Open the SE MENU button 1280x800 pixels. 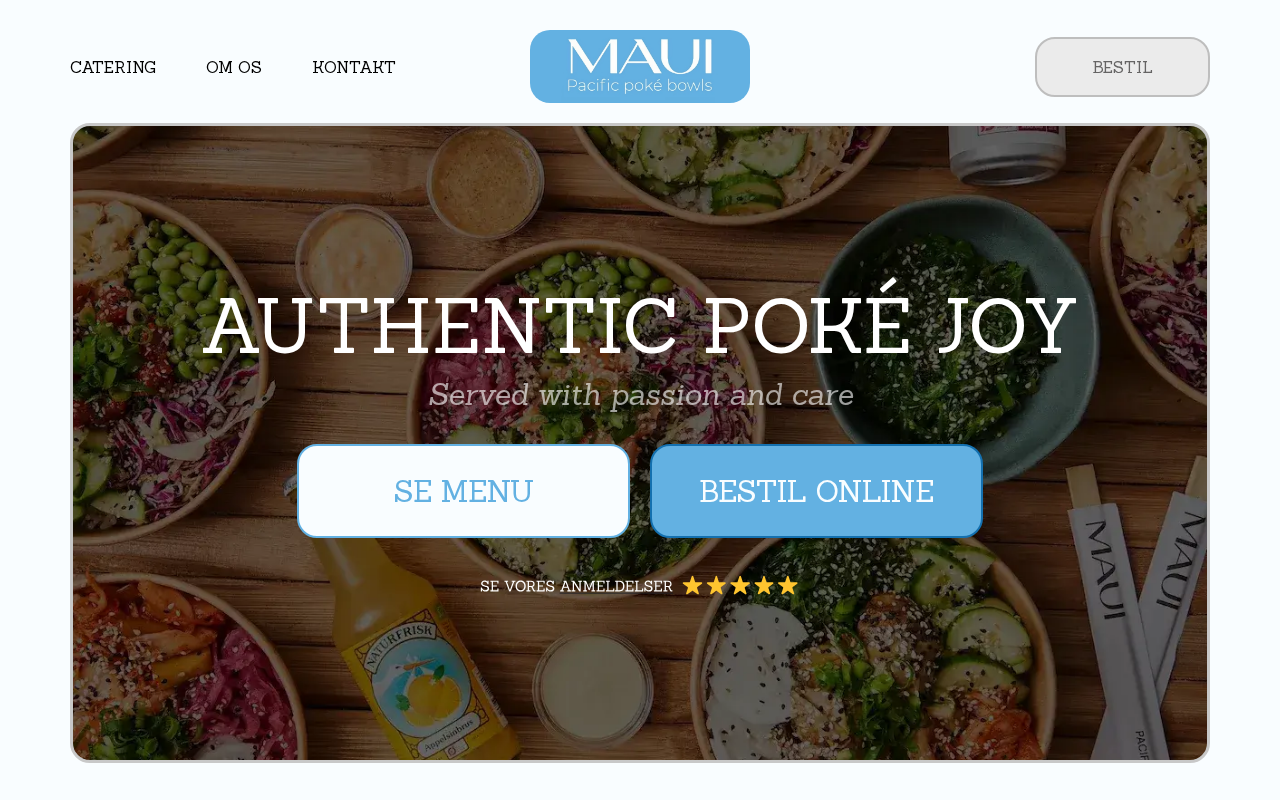463,491
